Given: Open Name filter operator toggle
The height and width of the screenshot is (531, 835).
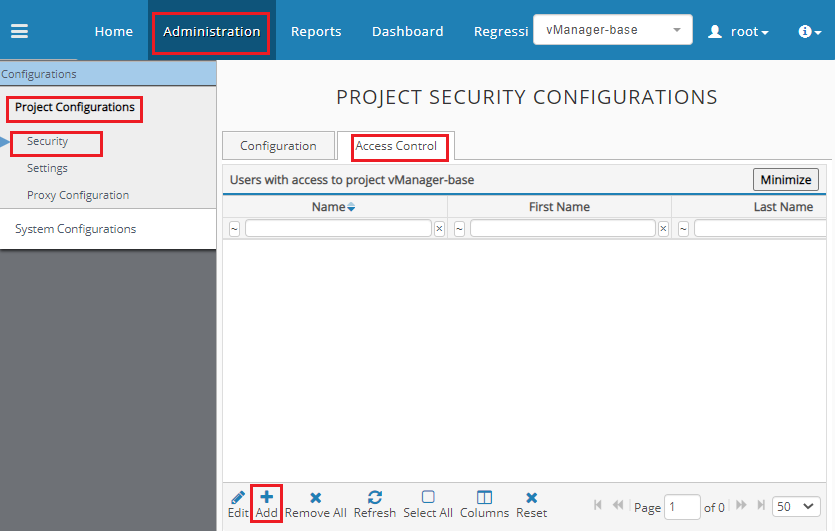Looking at the screenshot, I should (234, 229).
